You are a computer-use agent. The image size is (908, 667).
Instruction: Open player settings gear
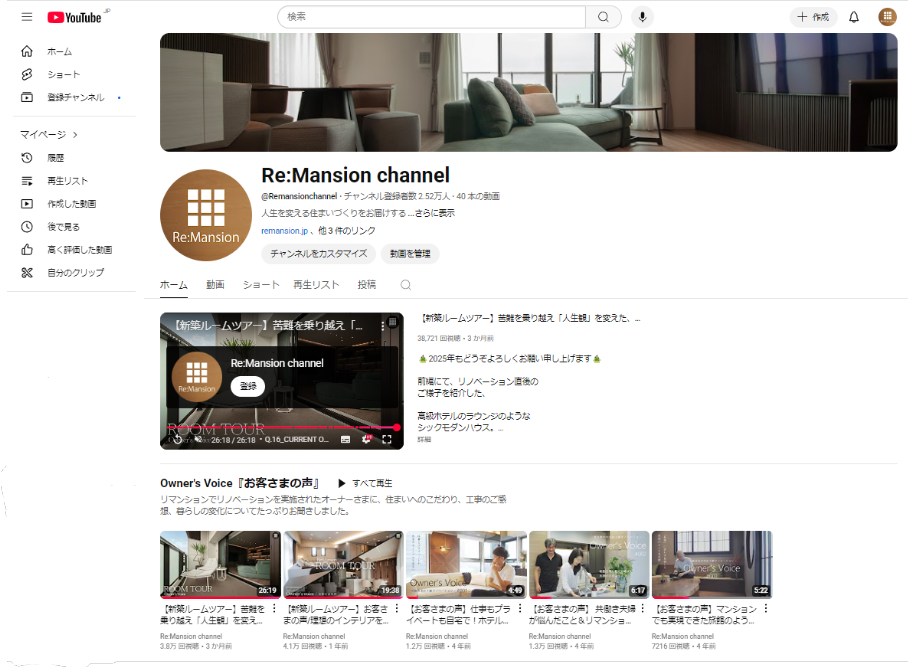click(366, 439)
